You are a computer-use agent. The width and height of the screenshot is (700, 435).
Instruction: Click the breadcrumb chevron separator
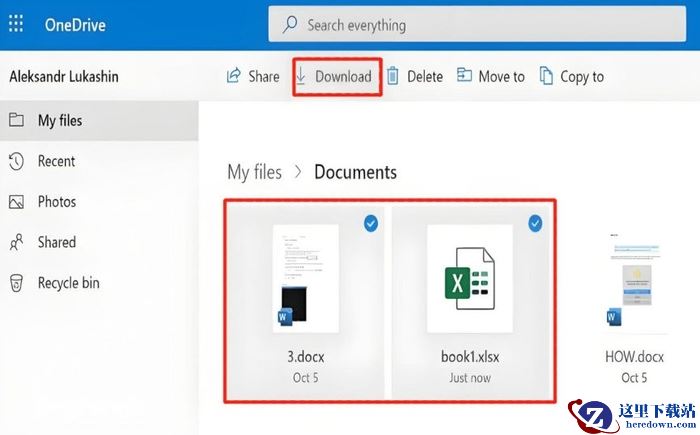click(x=298, y=172)
